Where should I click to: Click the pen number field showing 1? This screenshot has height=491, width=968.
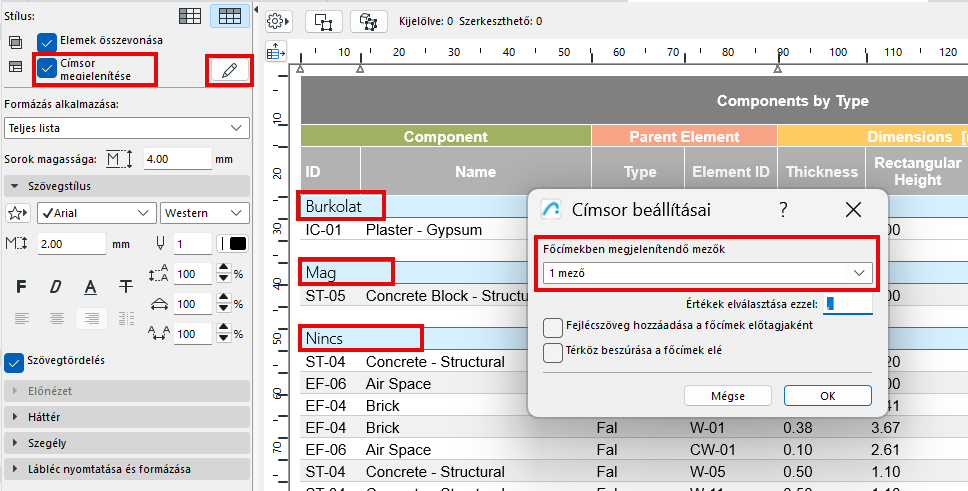click(x=193, y=244)
